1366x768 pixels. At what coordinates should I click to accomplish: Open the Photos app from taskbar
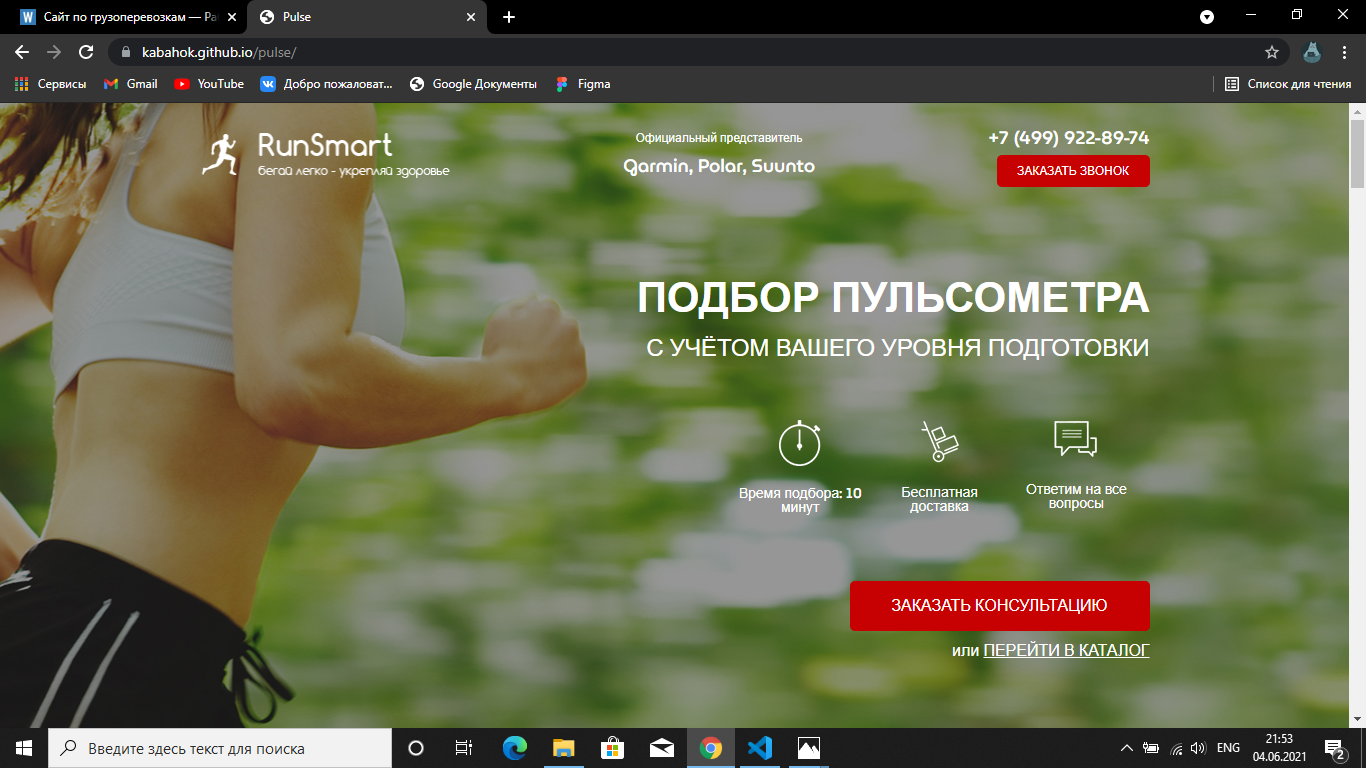tap(809, 748)
